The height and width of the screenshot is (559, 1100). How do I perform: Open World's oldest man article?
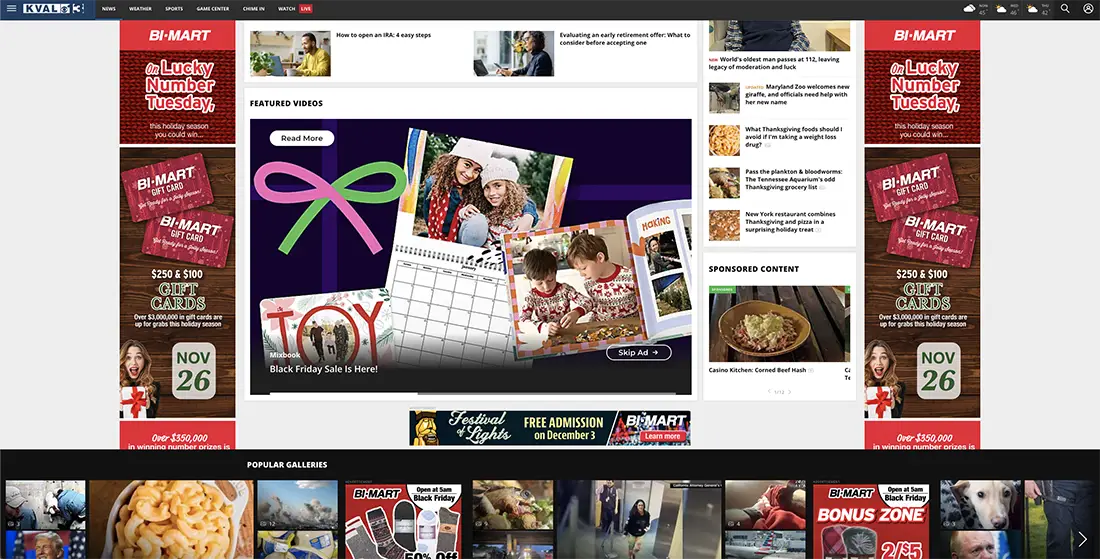click(774, 63)
